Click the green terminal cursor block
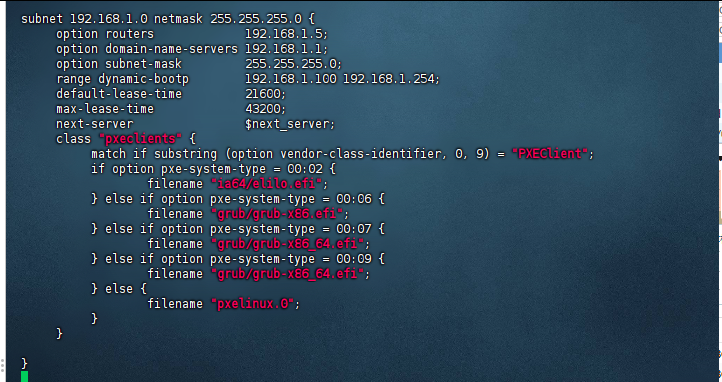Screen dimensions: 722x382 point(24,376)
